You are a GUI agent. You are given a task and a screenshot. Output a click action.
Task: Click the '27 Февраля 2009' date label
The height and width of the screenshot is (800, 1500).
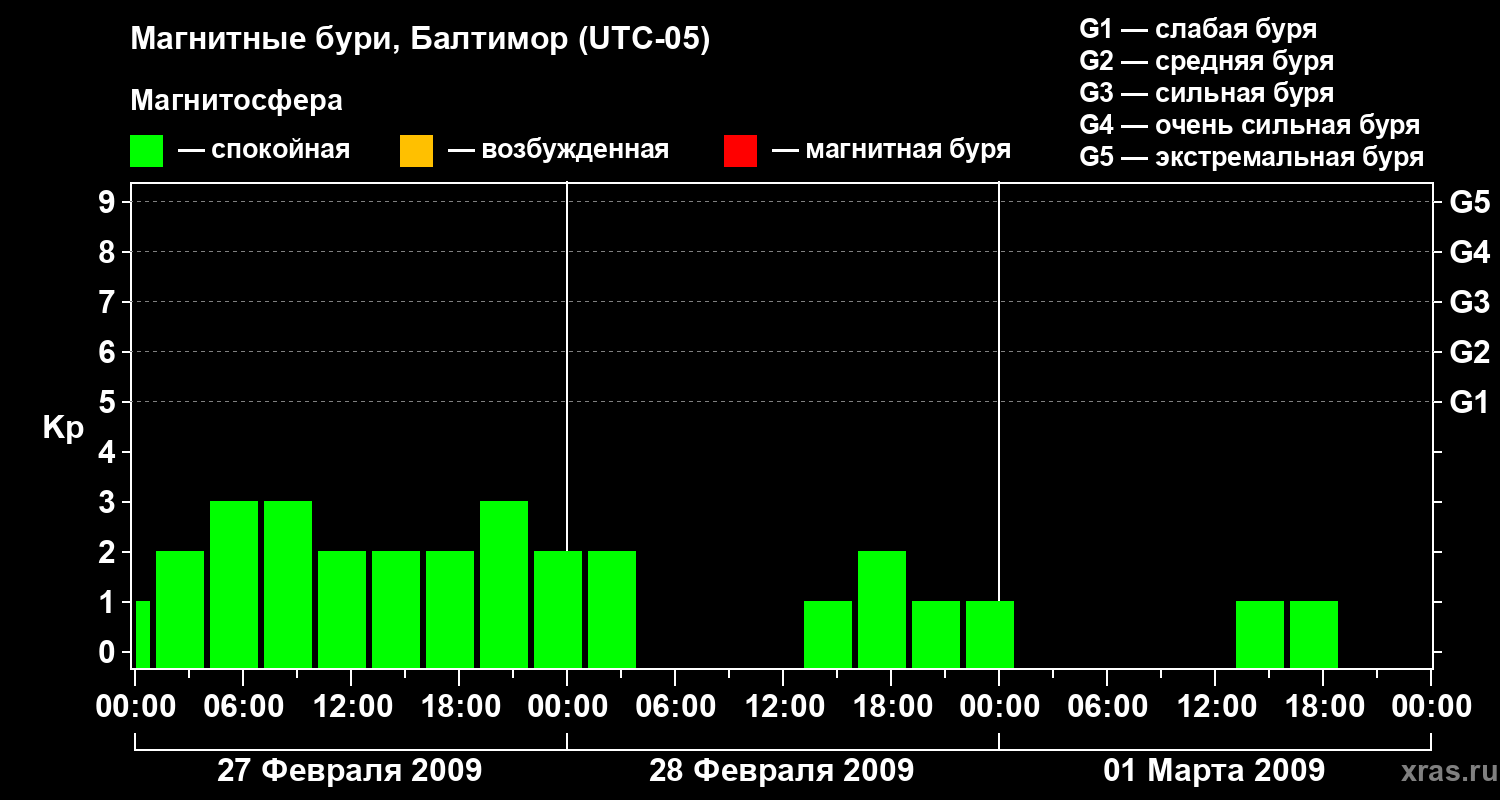(349, 771)
